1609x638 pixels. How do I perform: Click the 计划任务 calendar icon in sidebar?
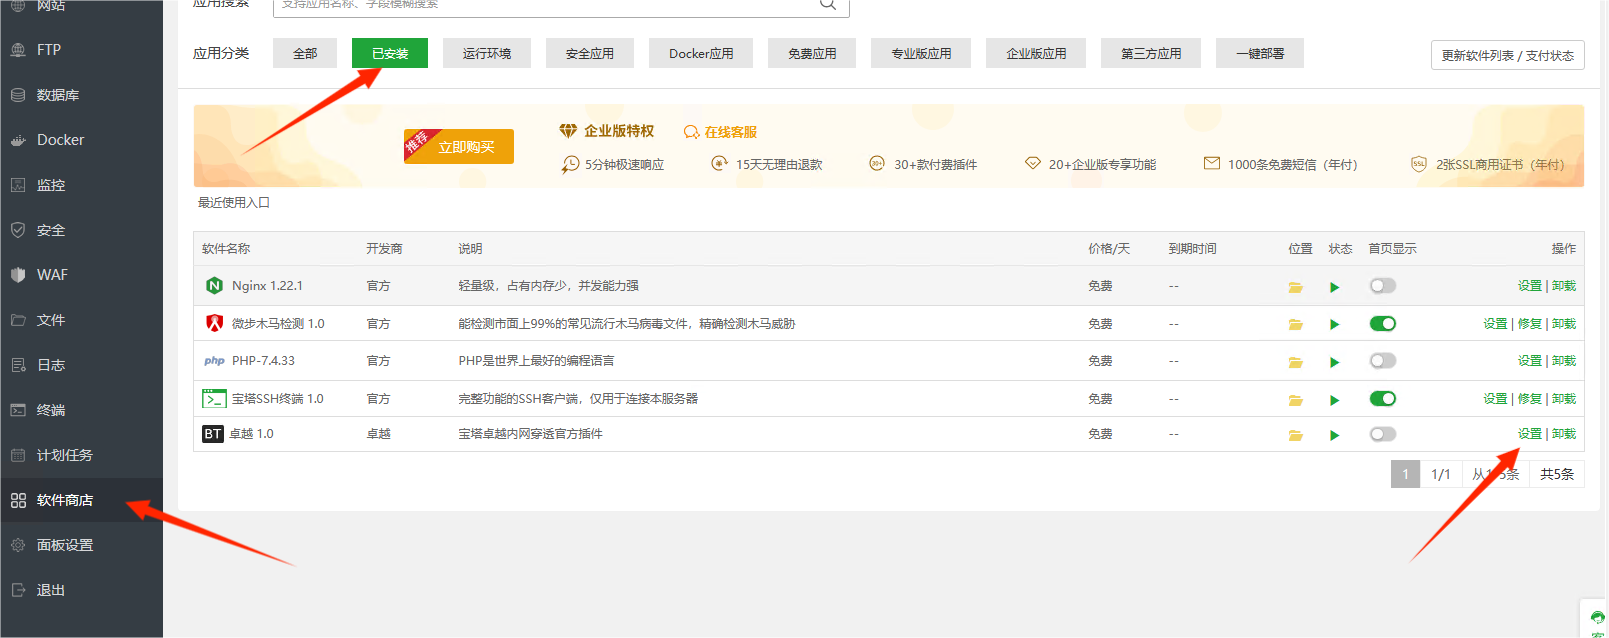(18, 455)
